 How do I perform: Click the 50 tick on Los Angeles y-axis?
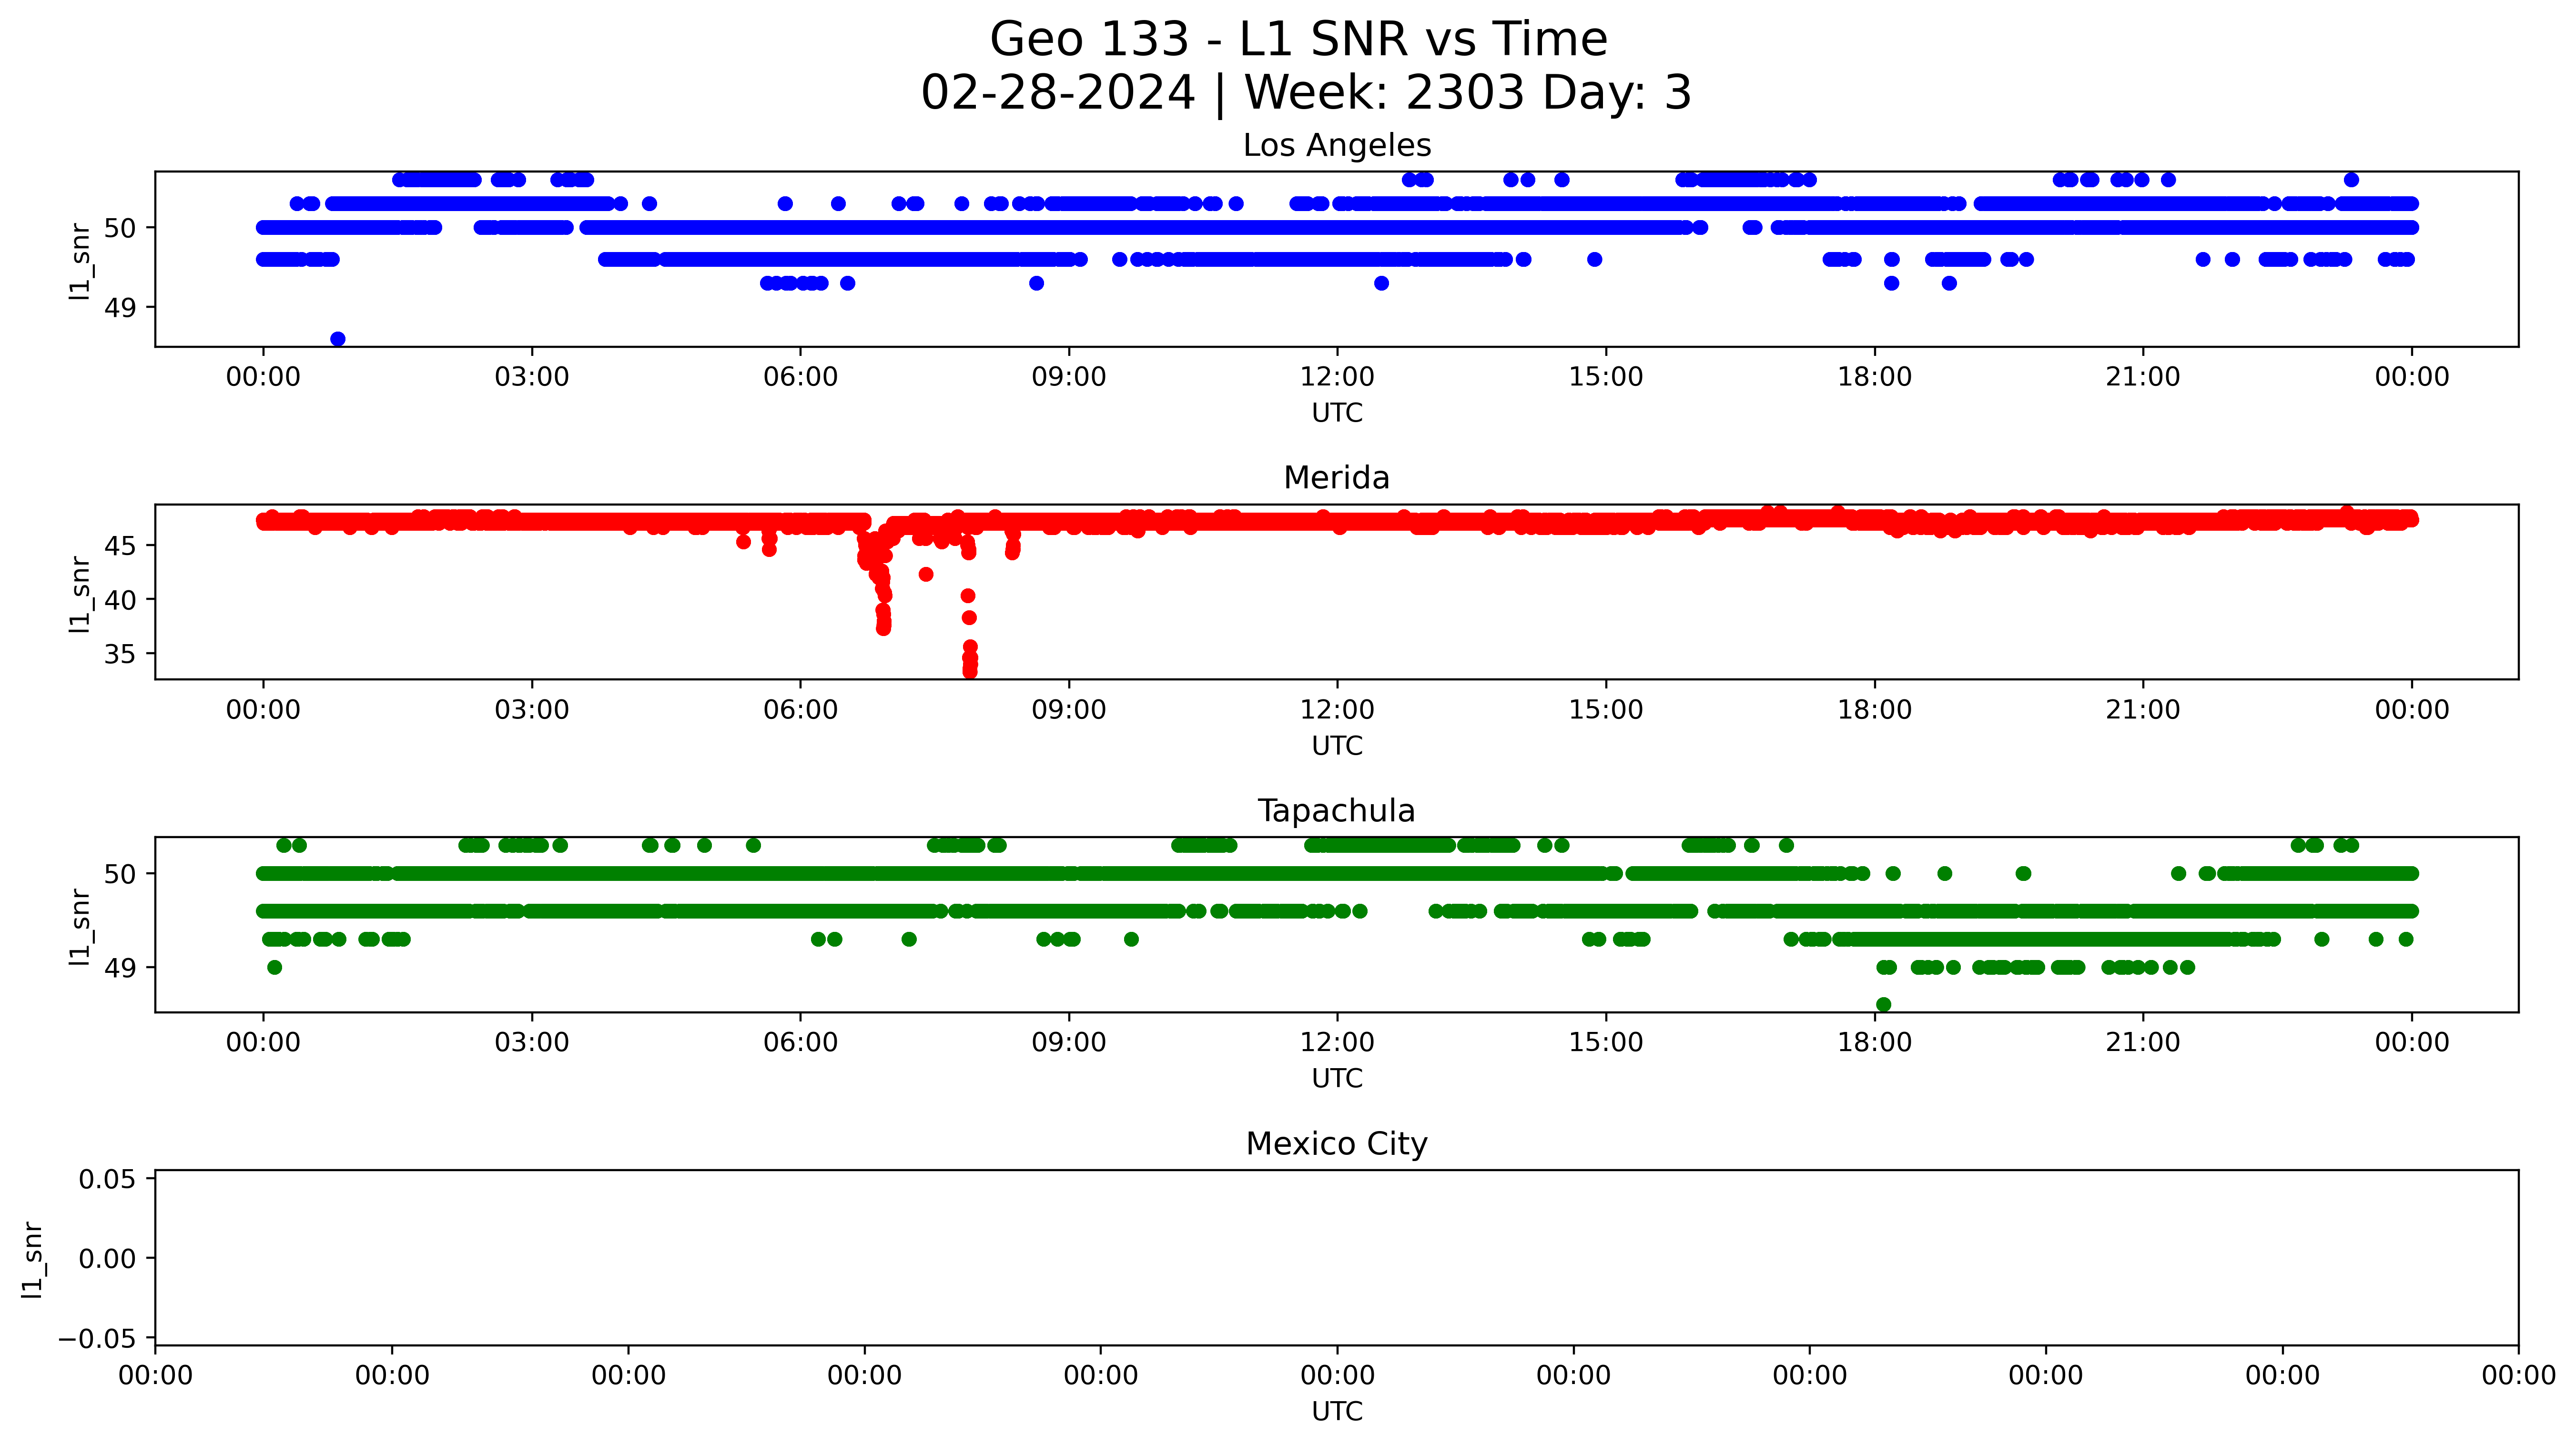click(120, 228)
